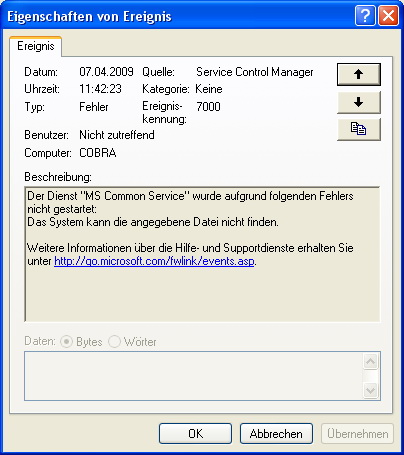
Task: Click inside the empty Daten text area
Action: click(193, 376)
